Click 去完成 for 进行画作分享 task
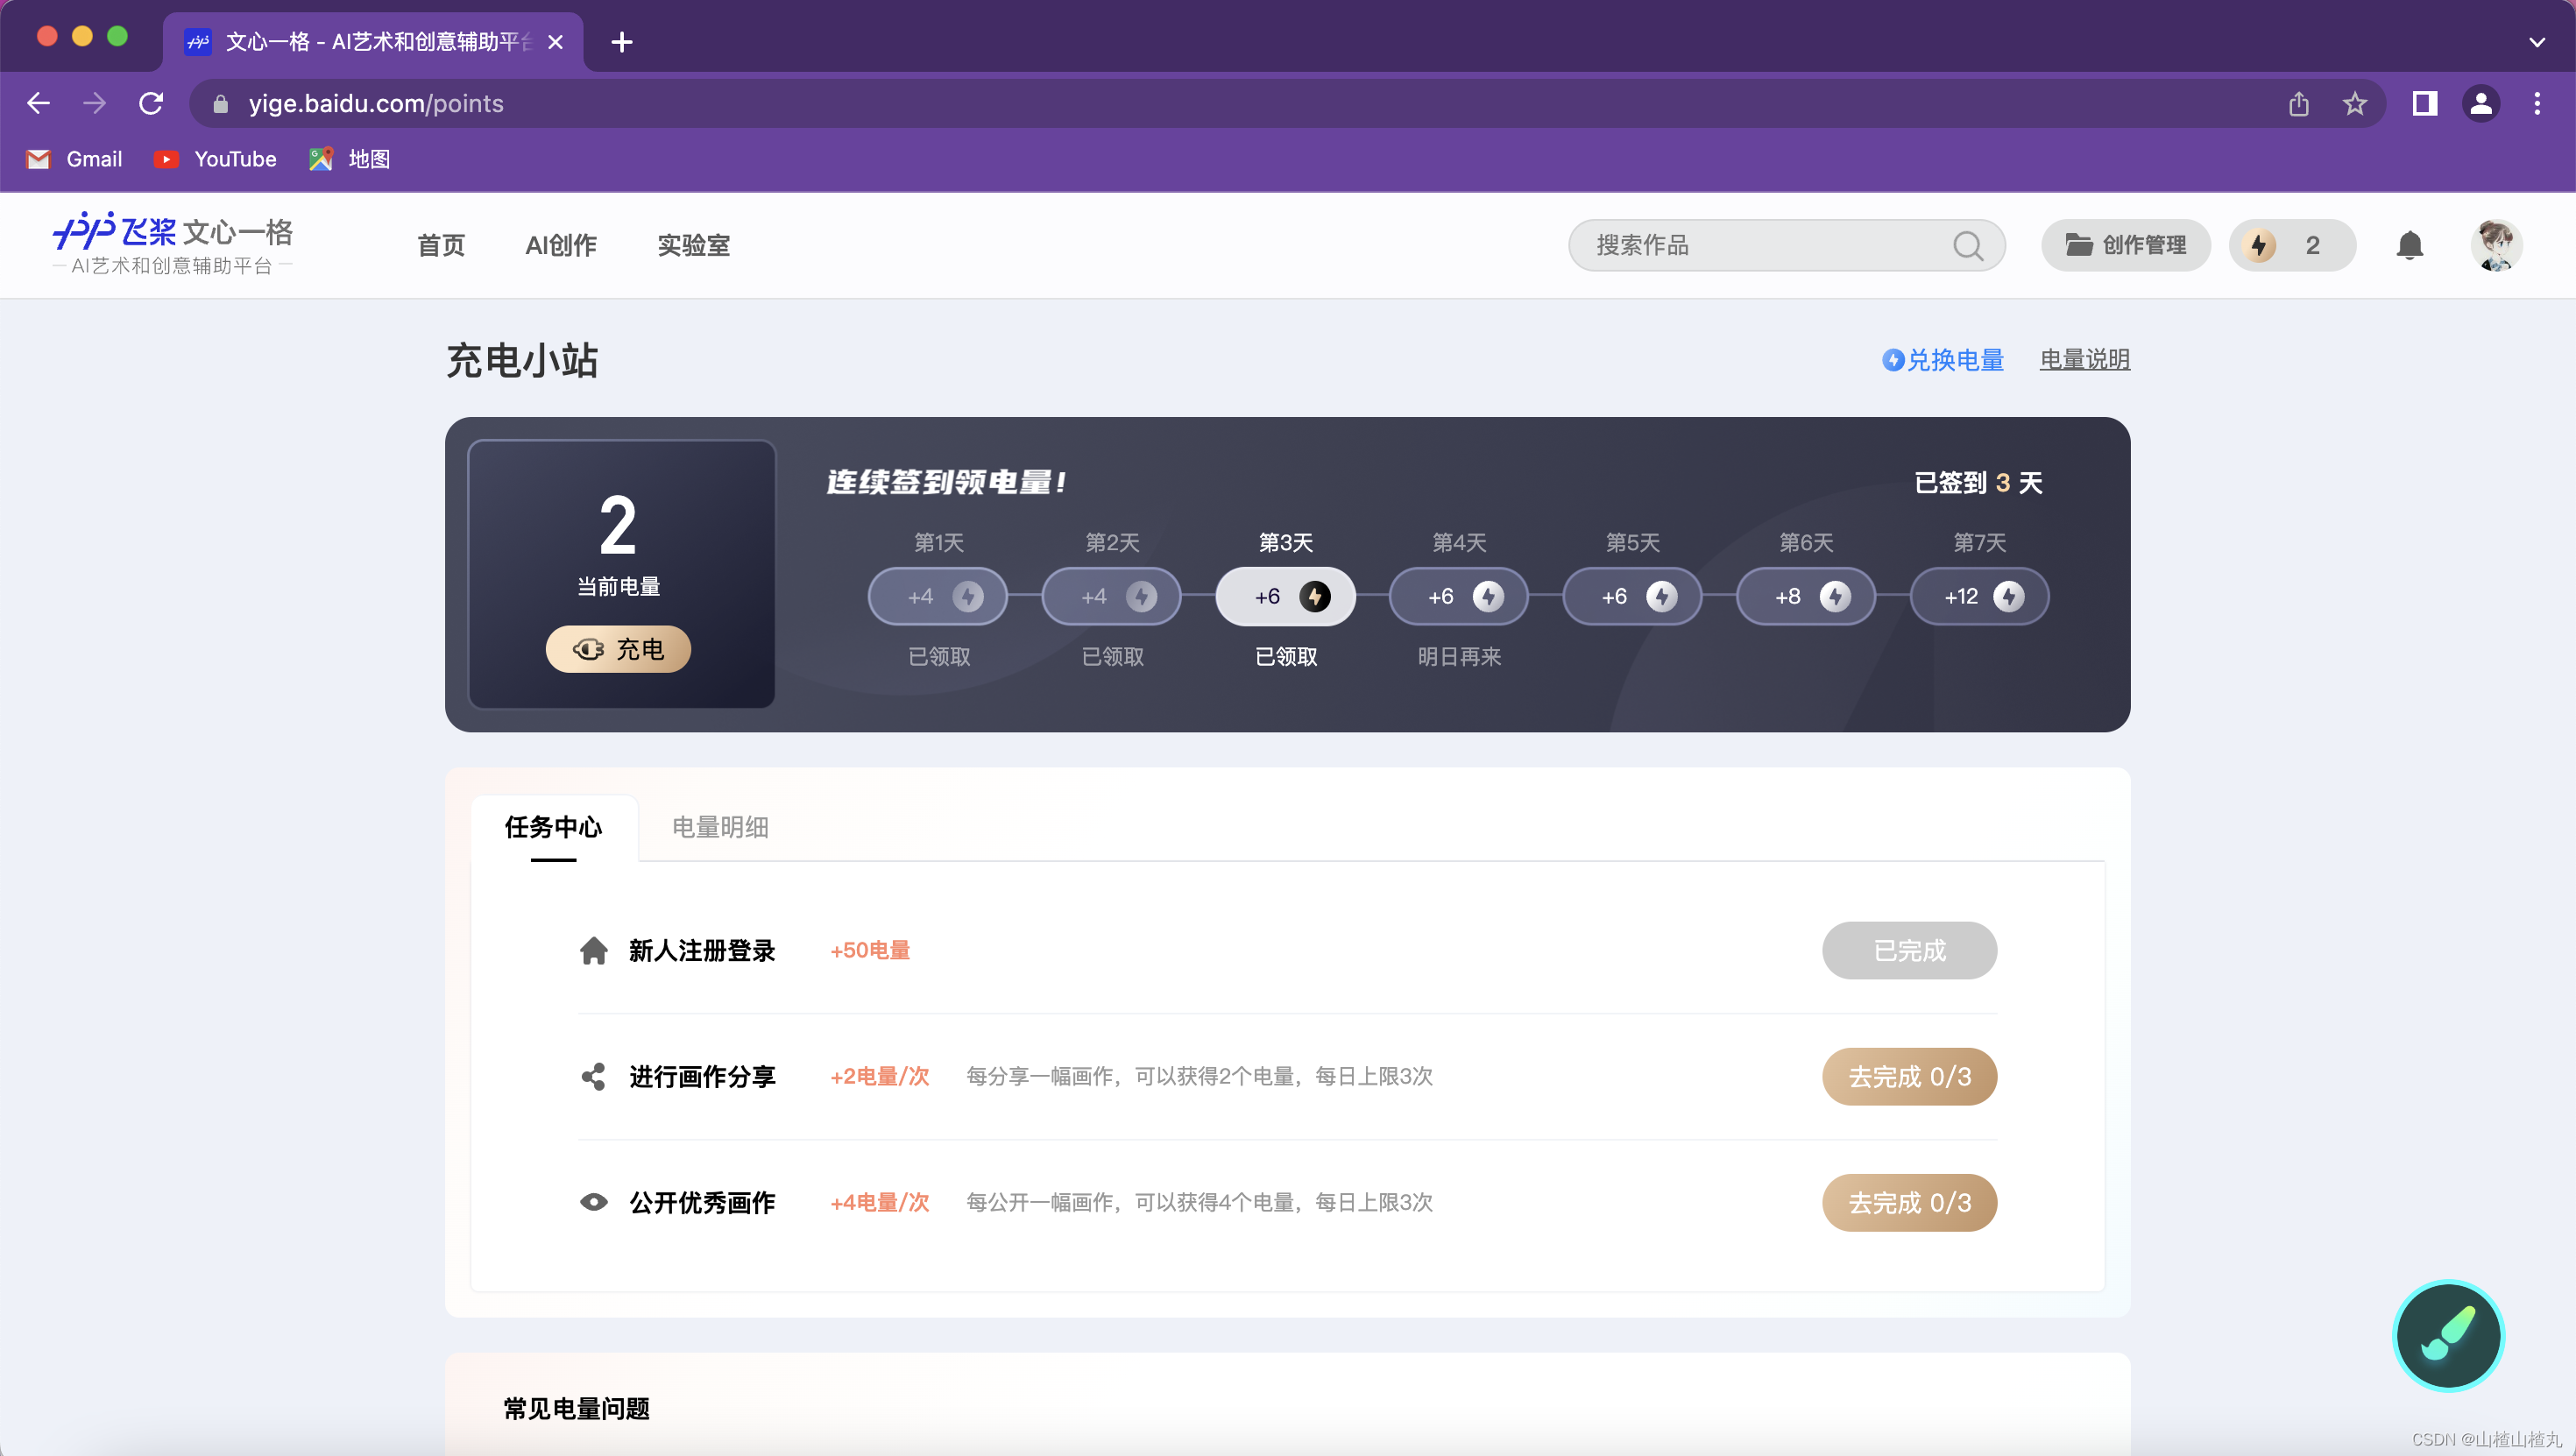 (x=1908, y=1076)
